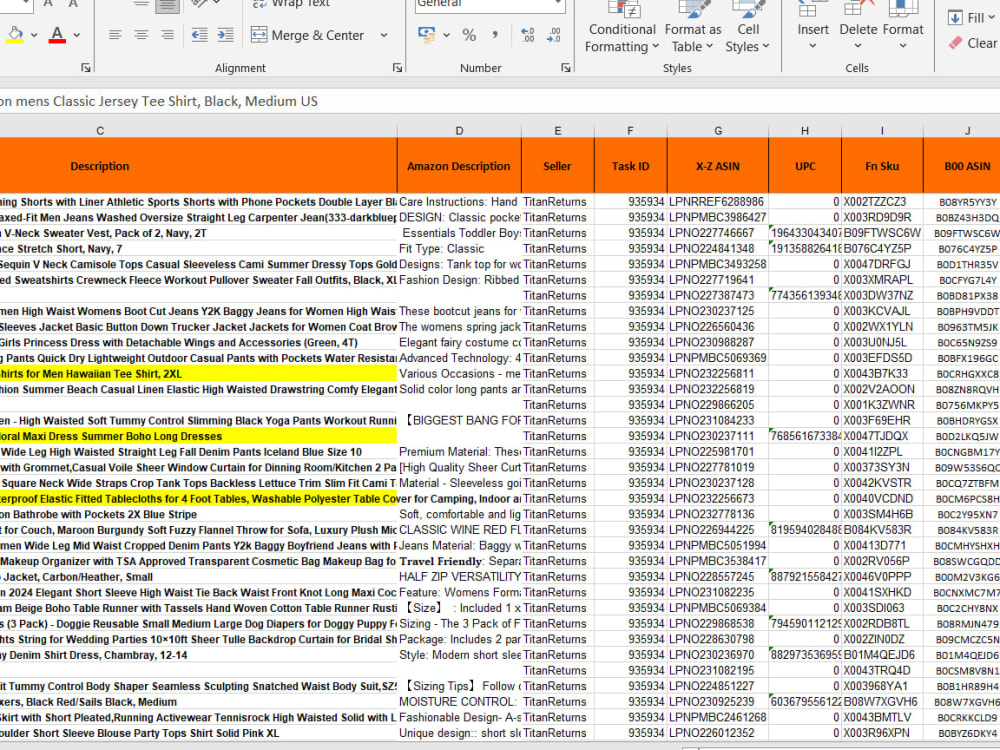Select the Amazon Description header cell

coord(459,166)
